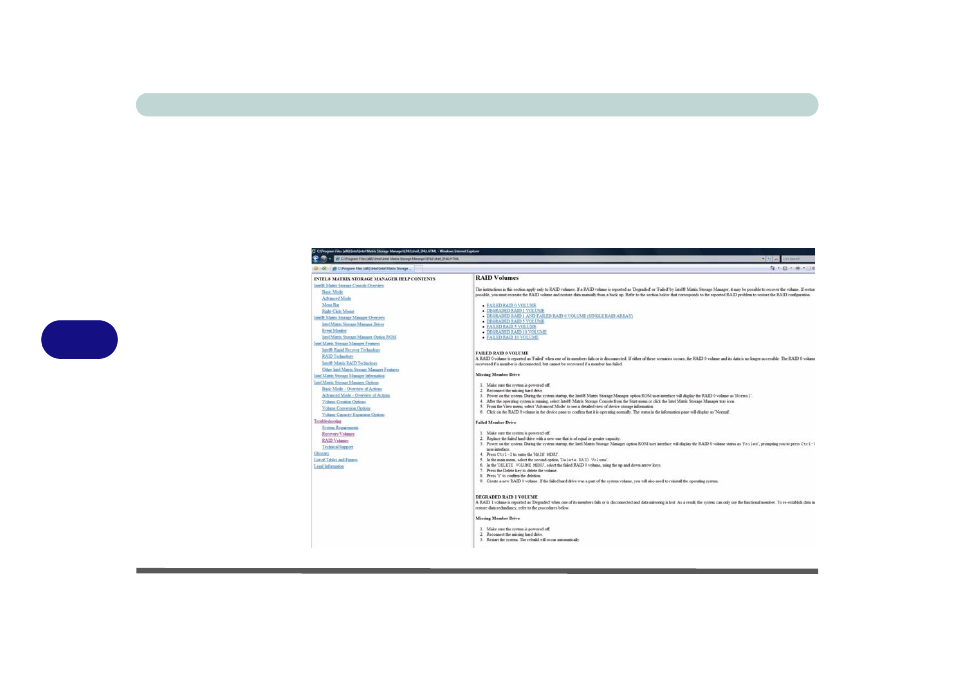The image size is (954, 673).
Task: Open the Right-Click Menus link
Action: point(338,312)
